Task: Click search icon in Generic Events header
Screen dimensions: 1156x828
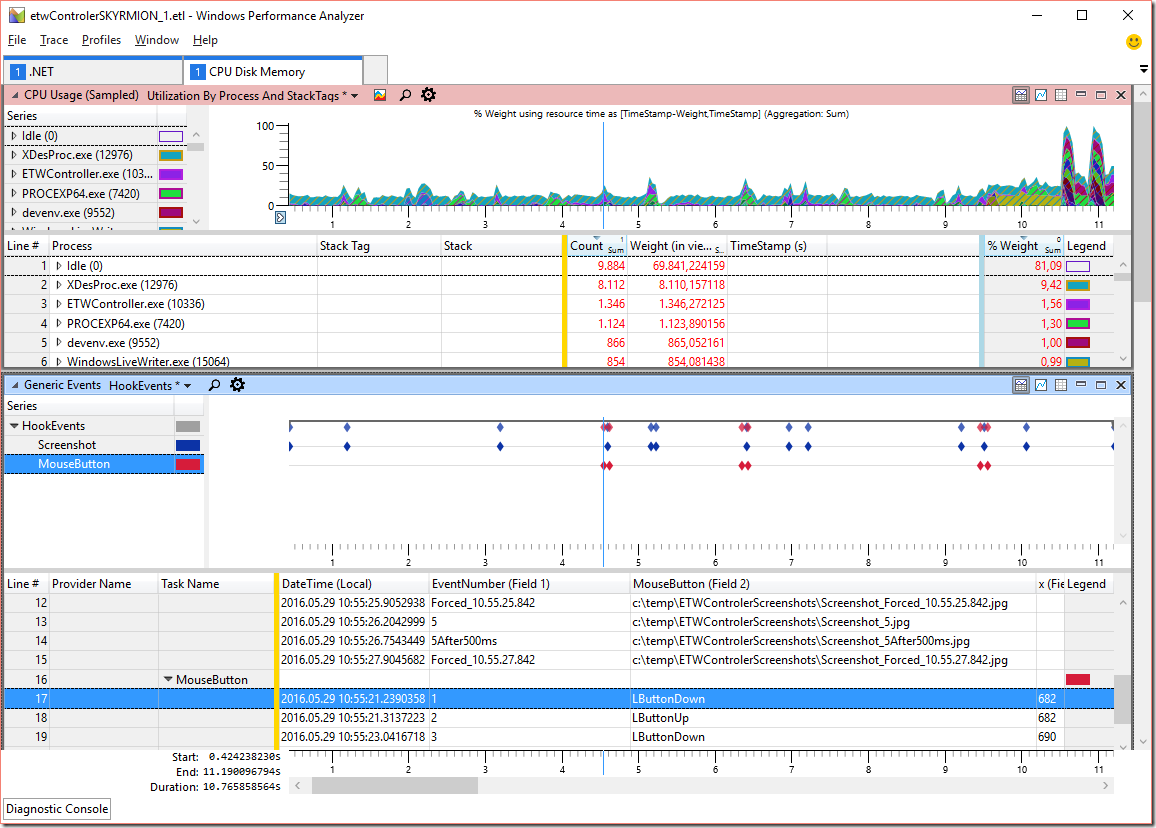Action: [215, 385]
